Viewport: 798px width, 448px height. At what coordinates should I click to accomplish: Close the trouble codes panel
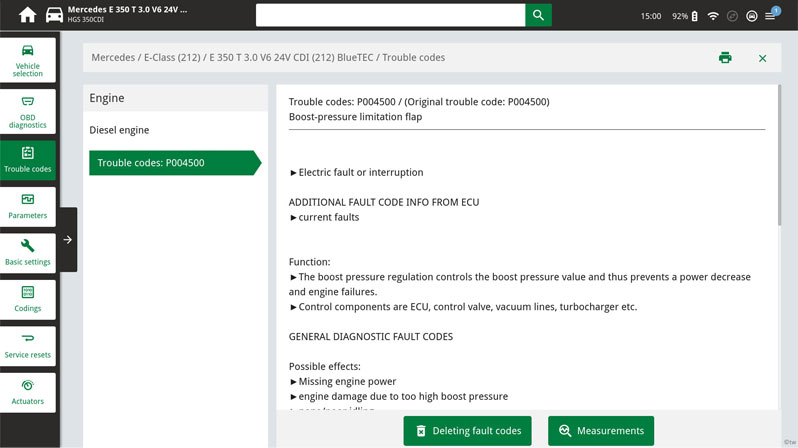[762, 58]
